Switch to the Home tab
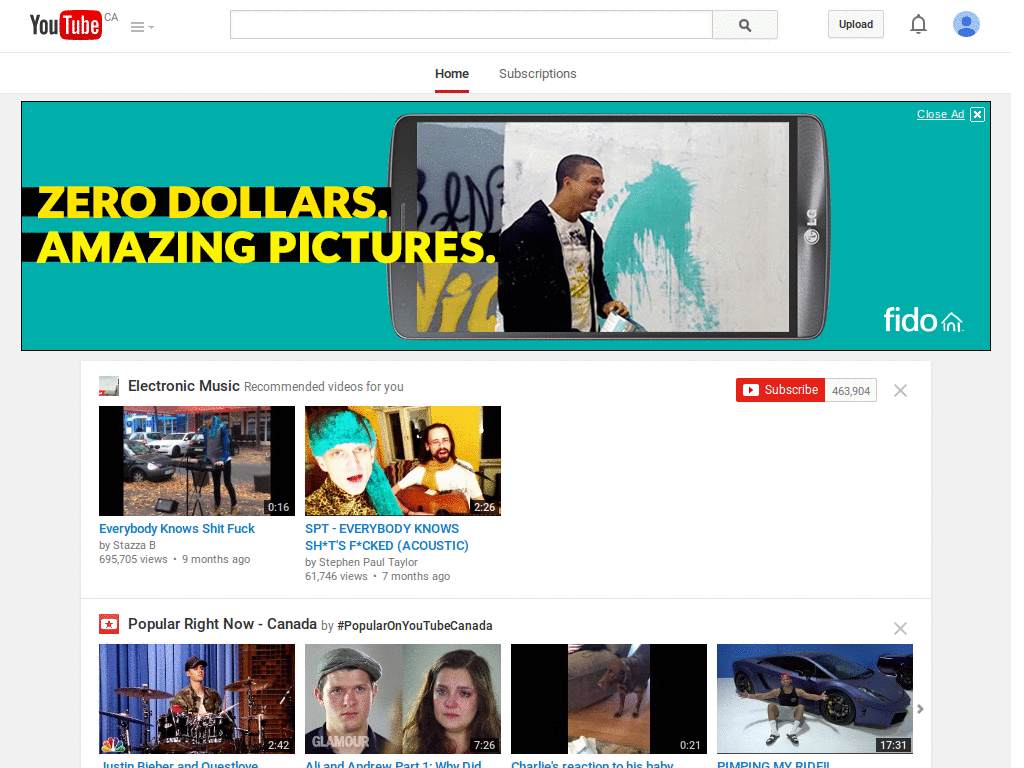This screenshot has height=768, width=1024. [452, 74]
